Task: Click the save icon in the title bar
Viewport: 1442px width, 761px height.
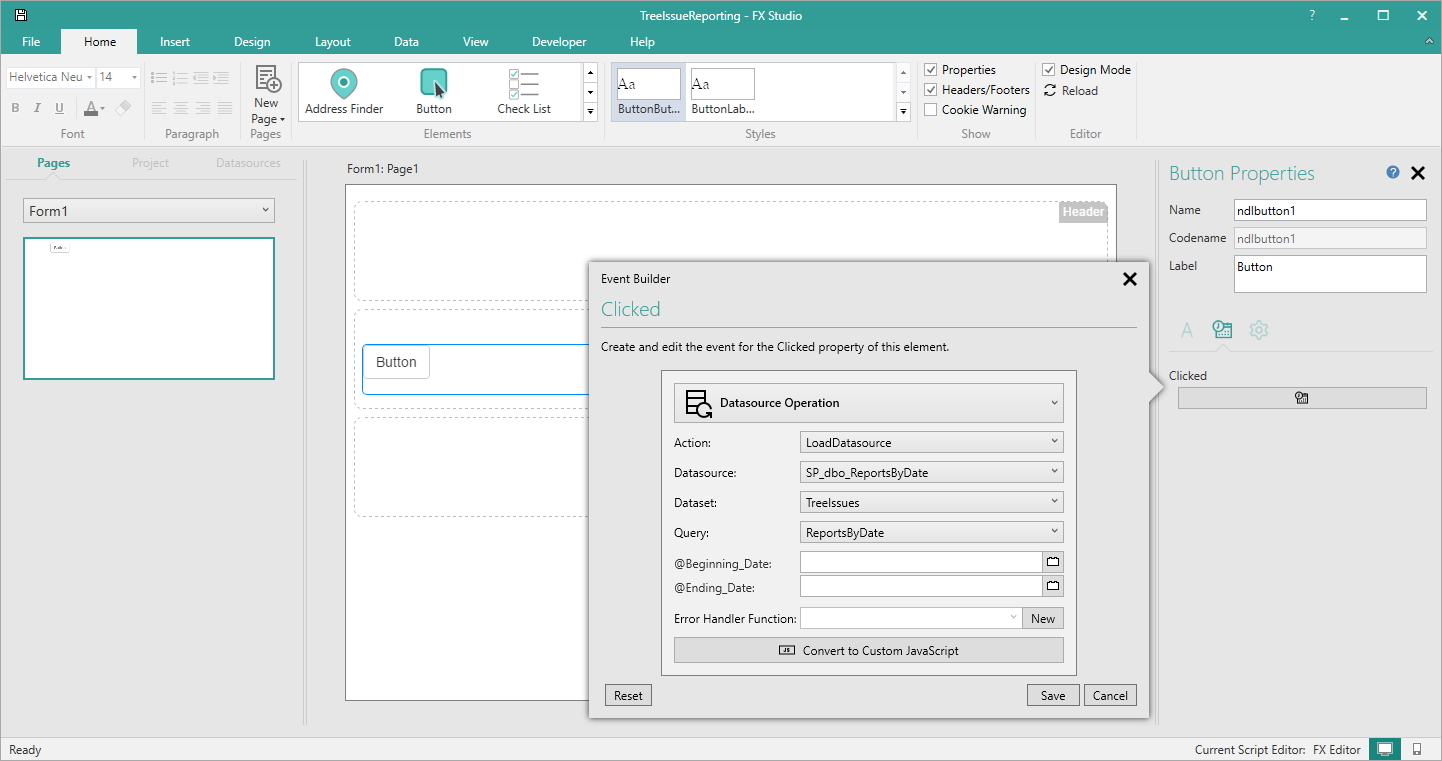Action: pos(20,16)
